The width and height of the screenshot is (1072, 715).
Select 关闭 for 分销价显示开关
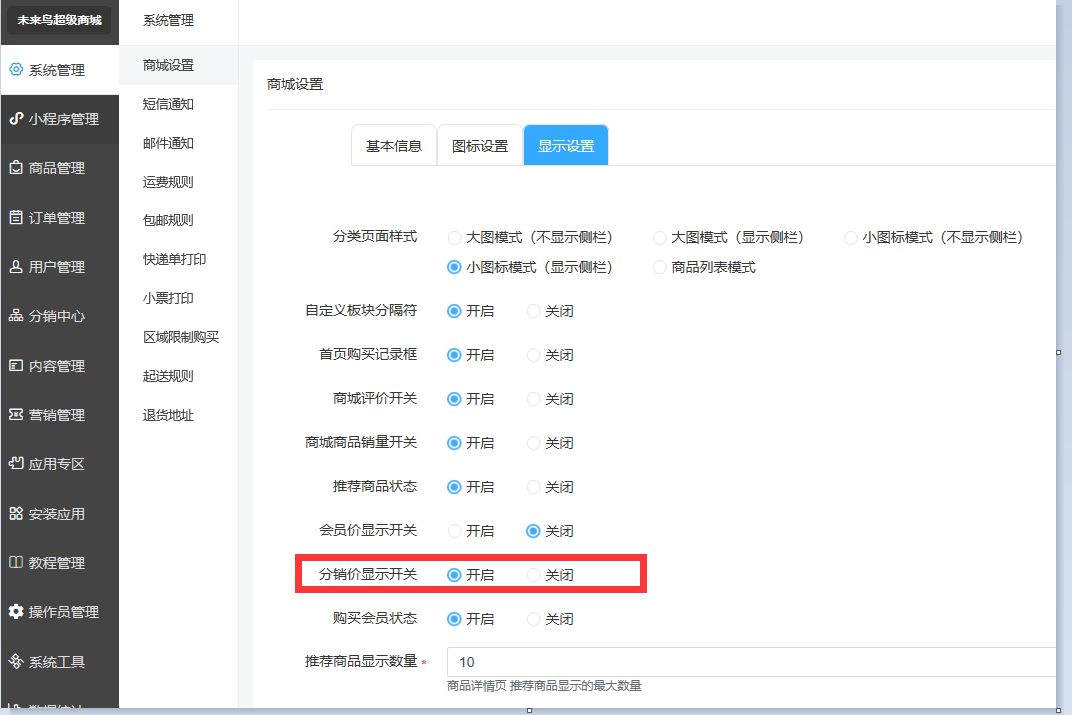tap(534, 575)
